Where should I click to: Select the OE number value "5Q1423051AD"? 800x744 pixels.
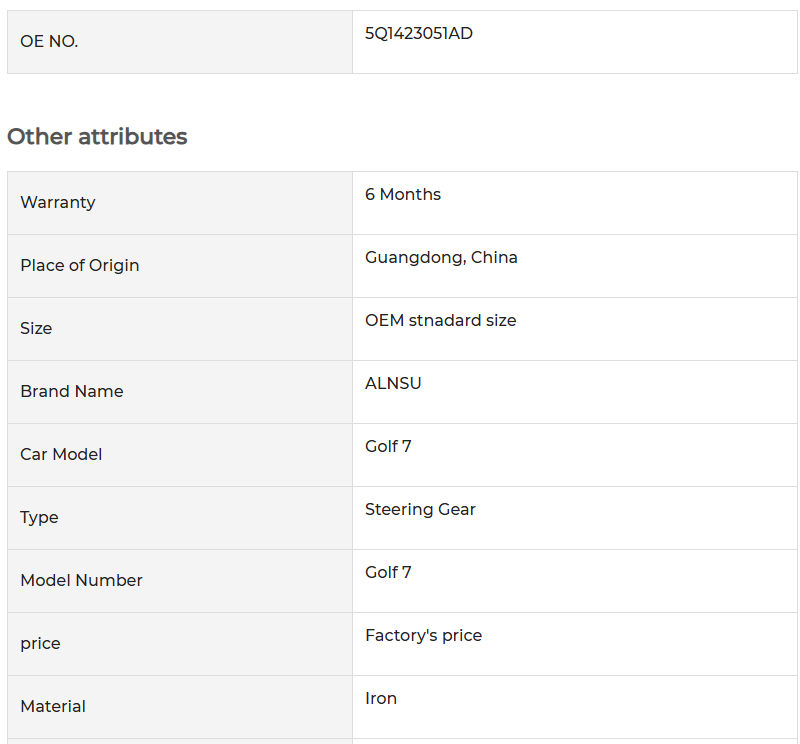pyautogui.click(x=419, y=34)
